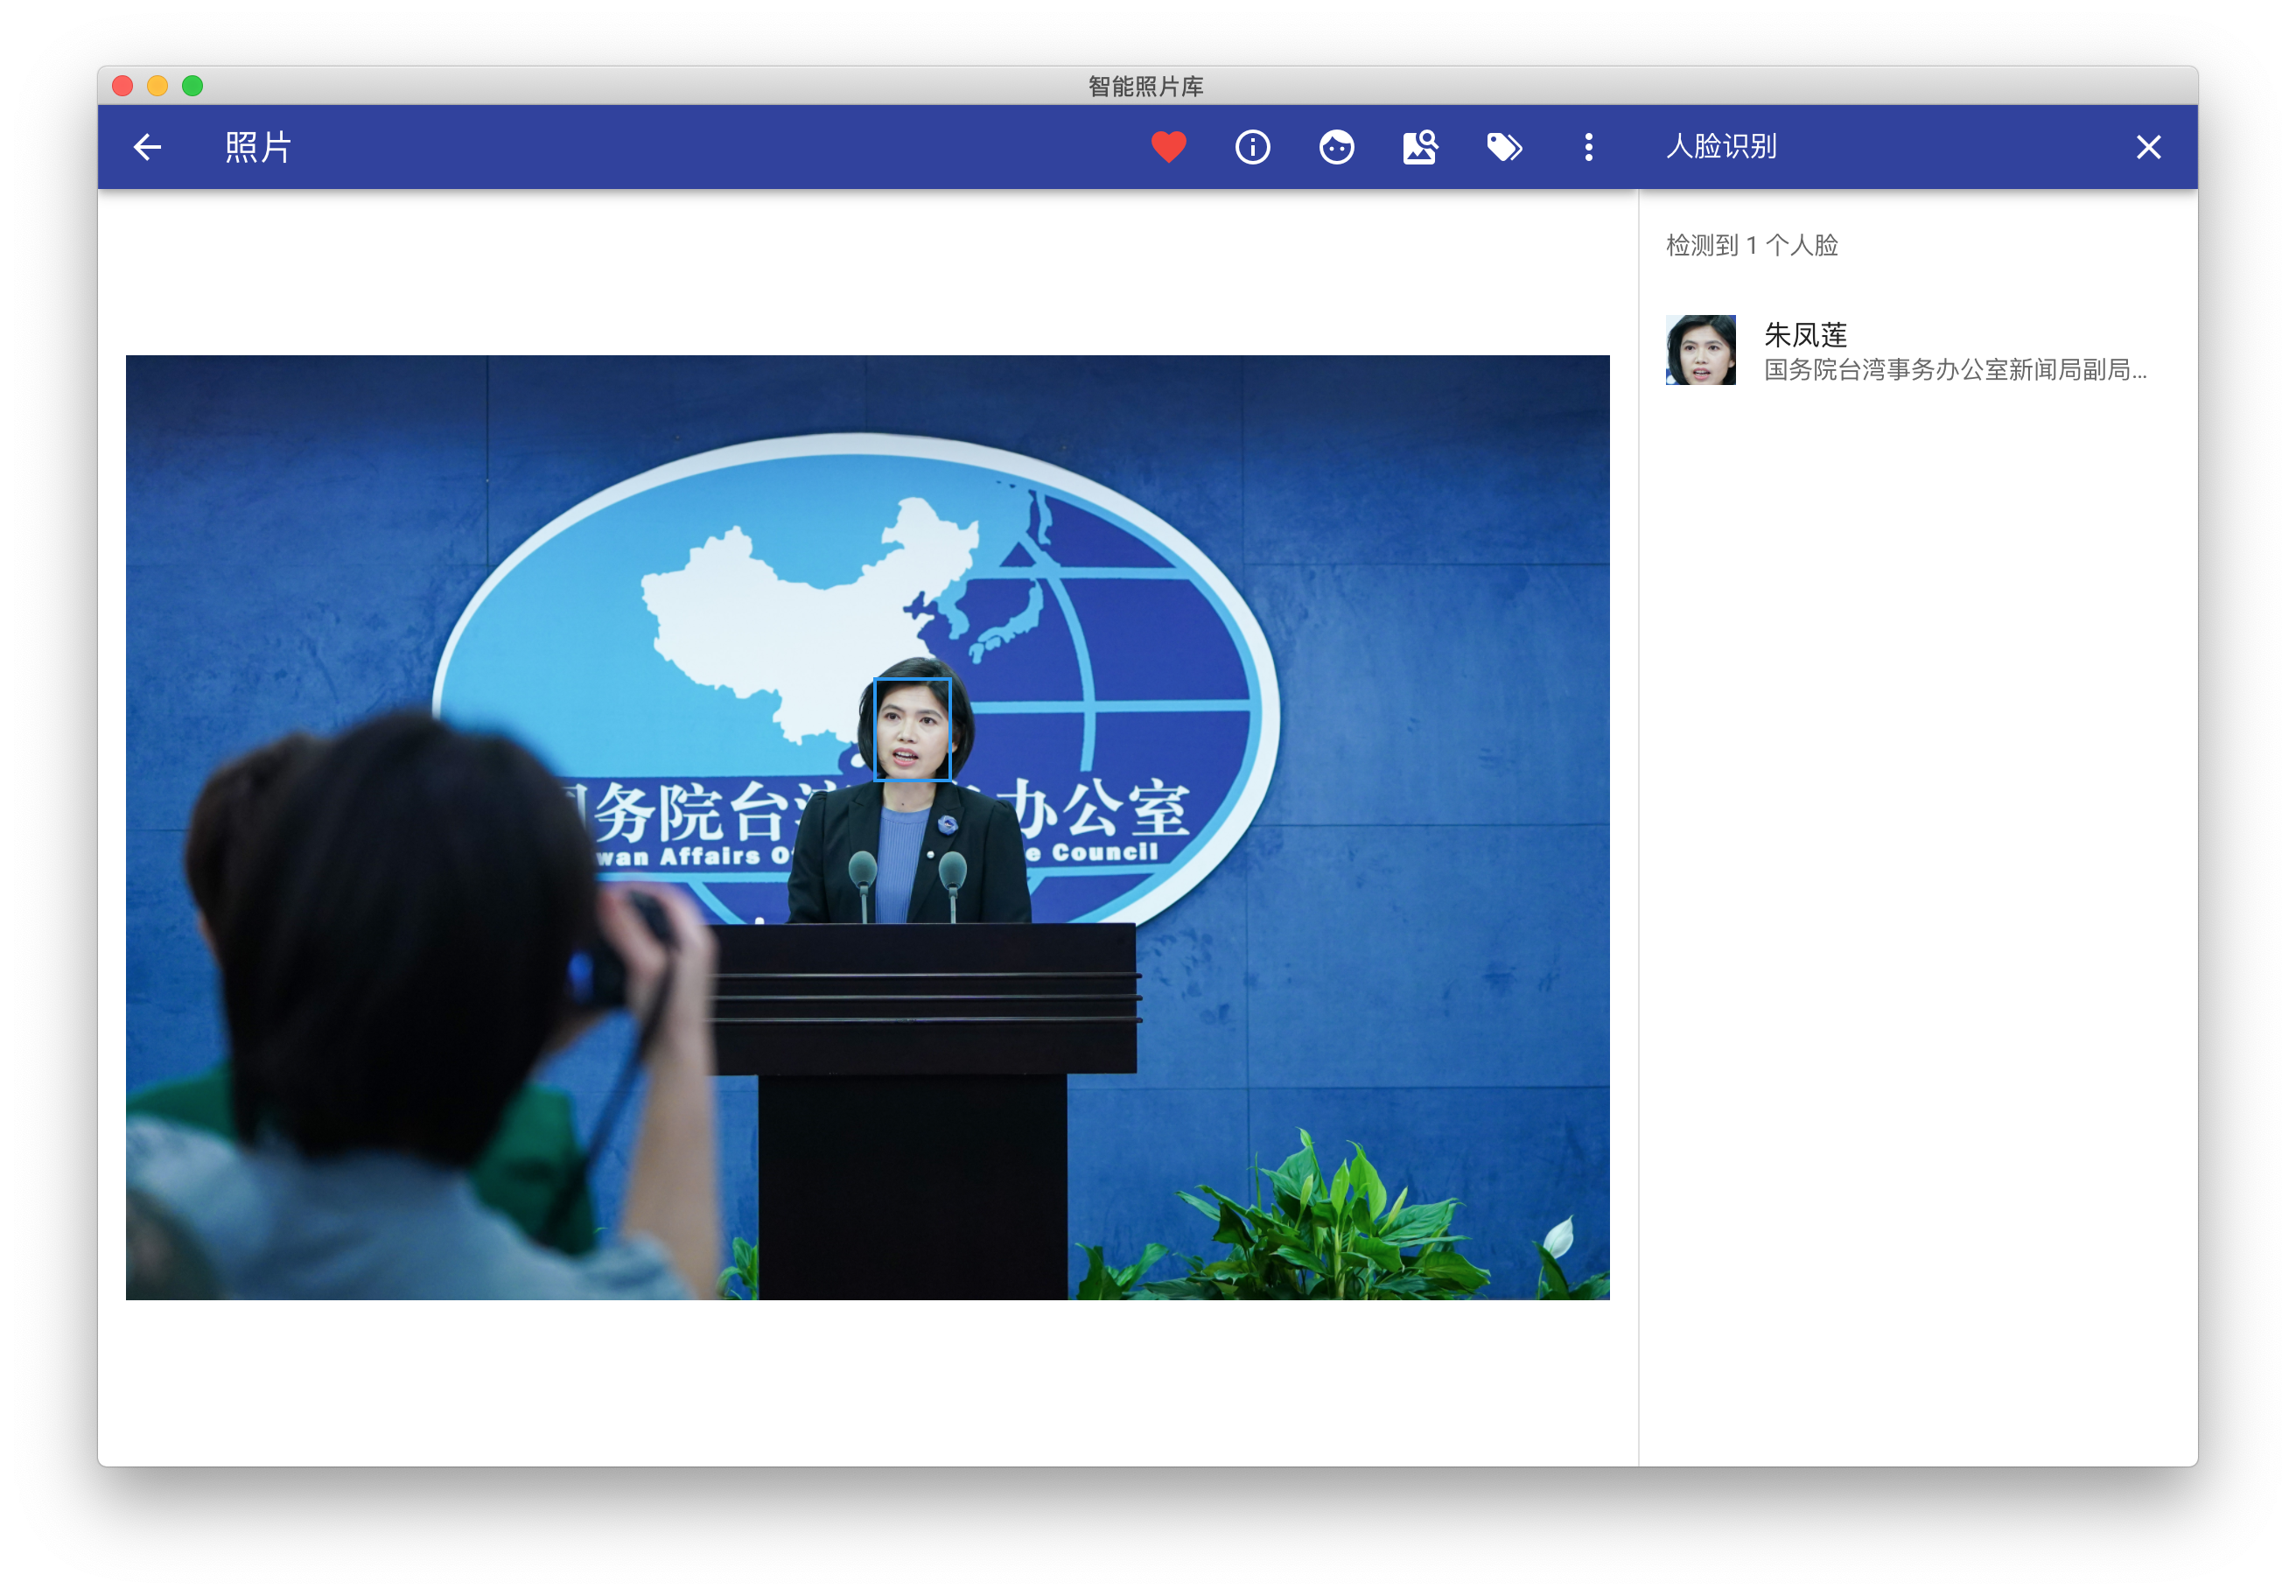Click the 智能照片库 window title bar
Screen dimensions: 2296x1596
point(1146,86)
